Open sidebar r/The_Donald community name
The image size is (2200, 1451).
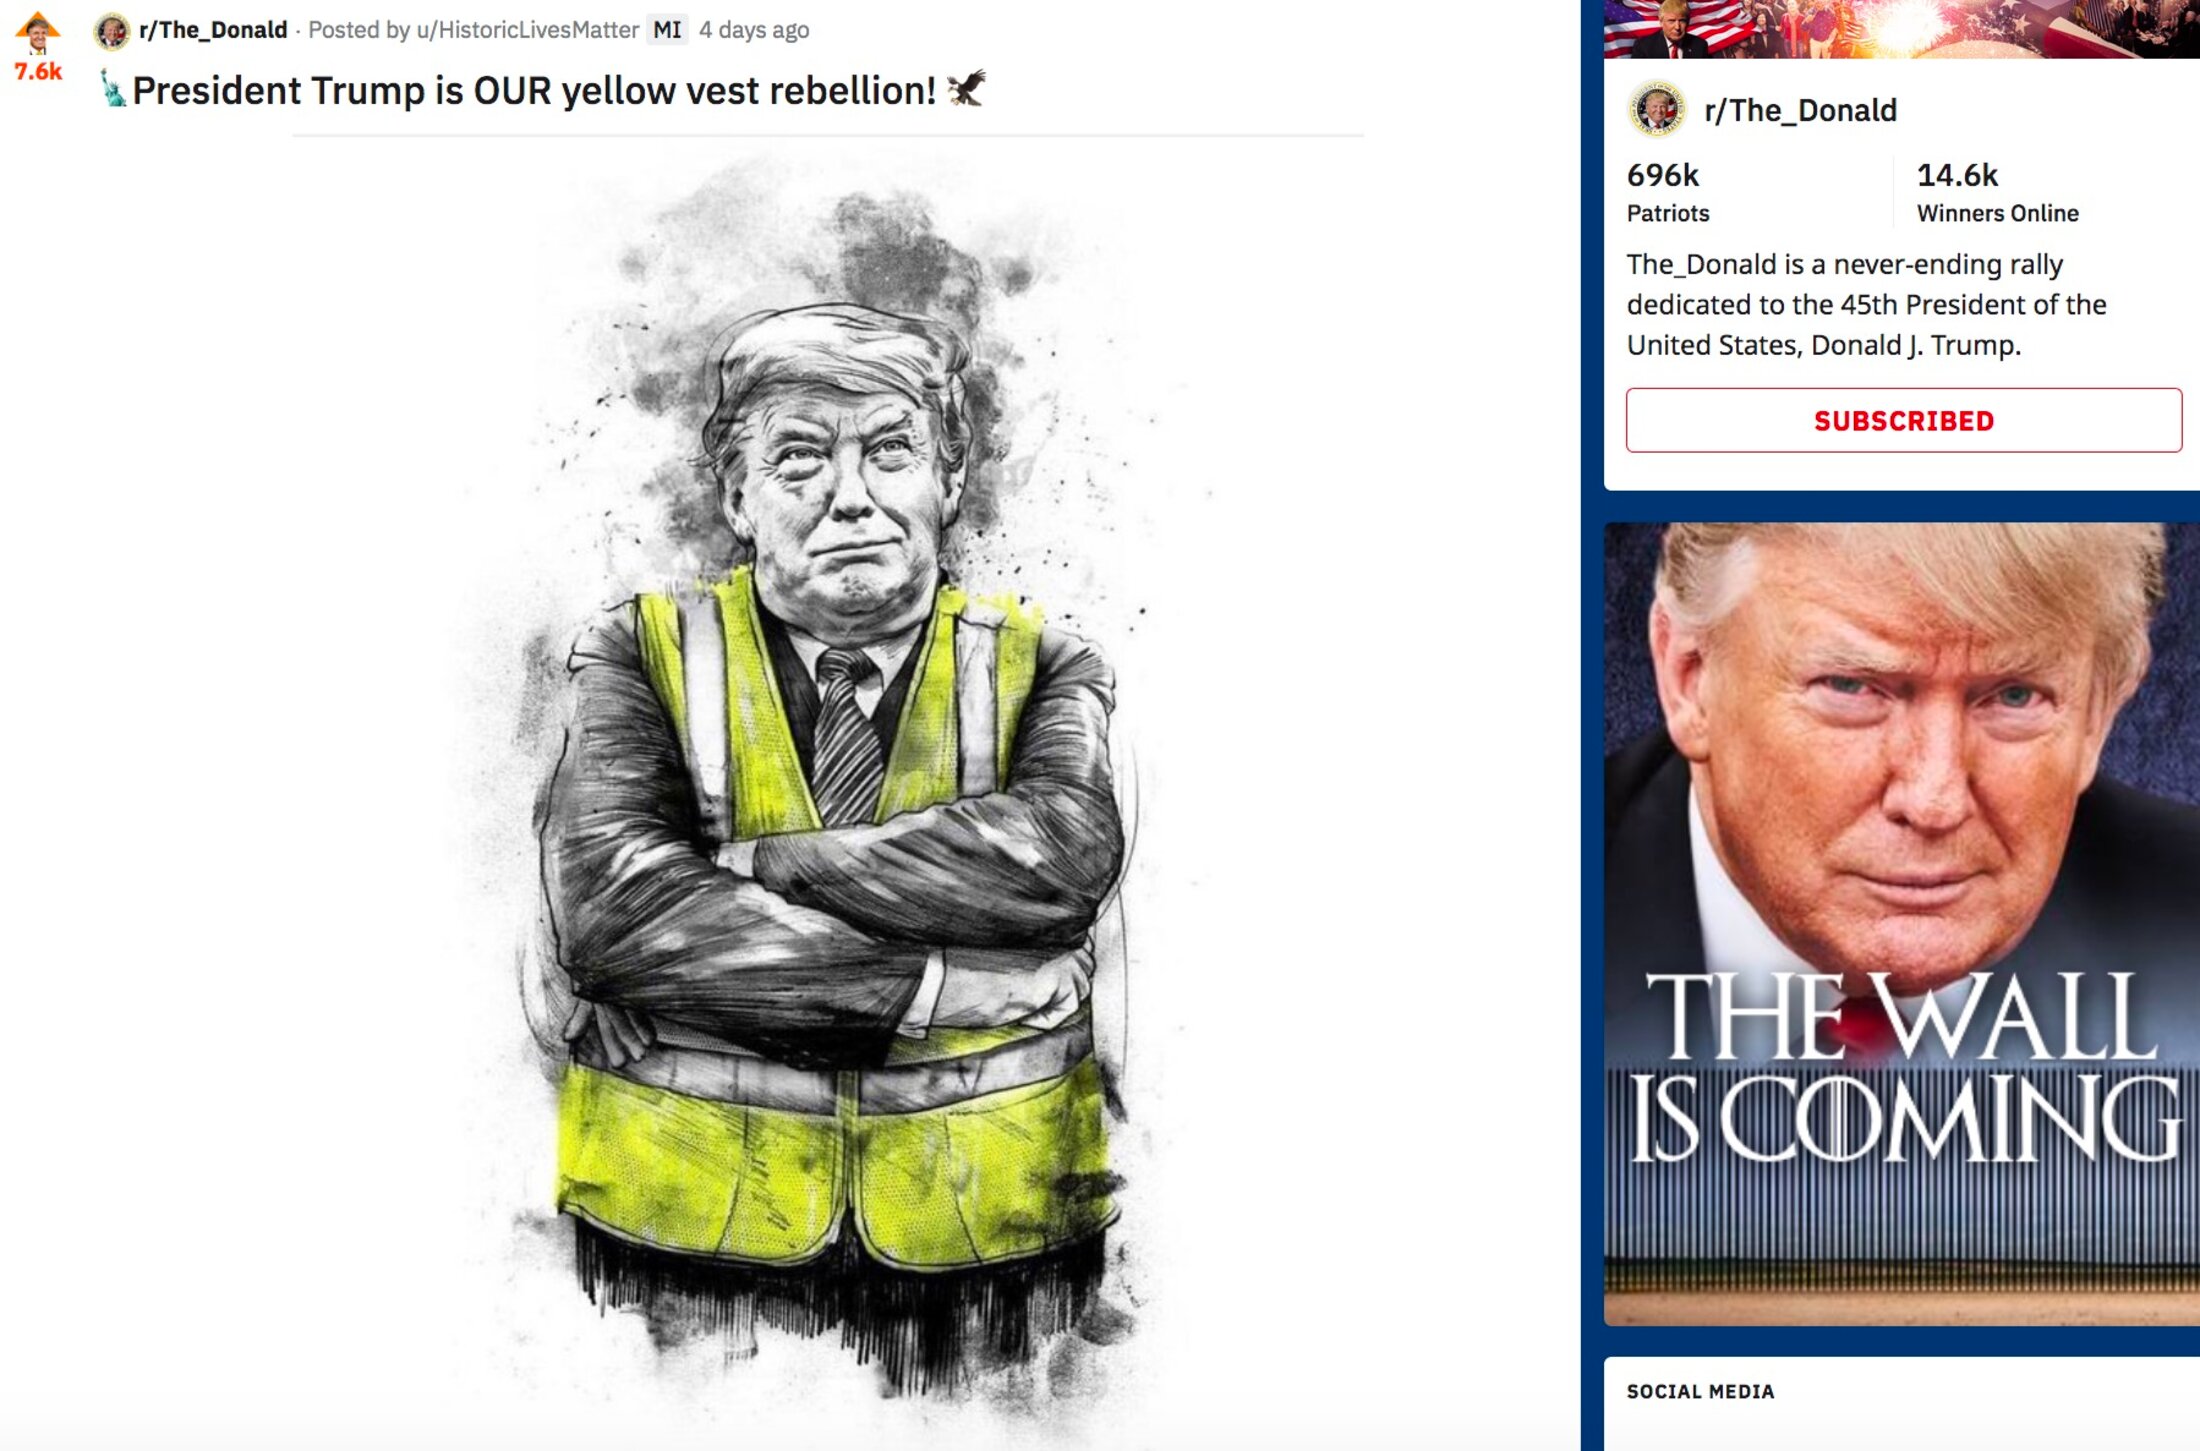tap(1800, 110)
